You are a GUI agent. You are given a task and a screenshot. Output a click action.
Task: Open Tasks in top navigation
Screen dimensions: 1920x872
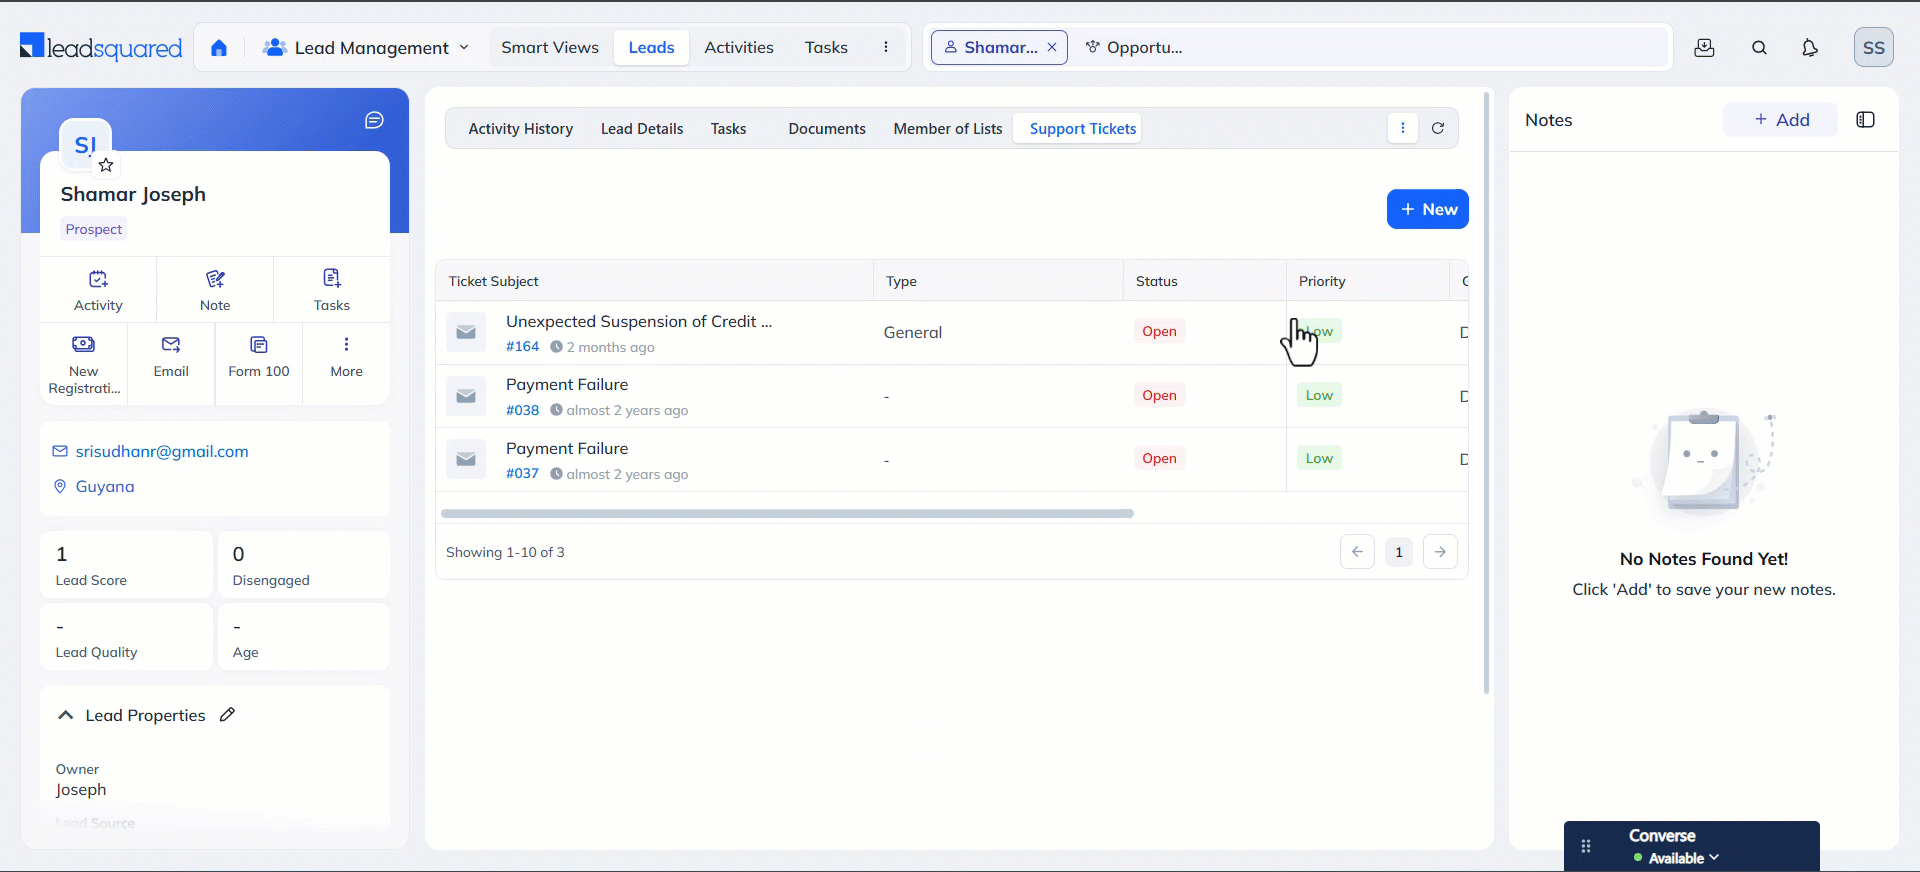coord(826,47)
